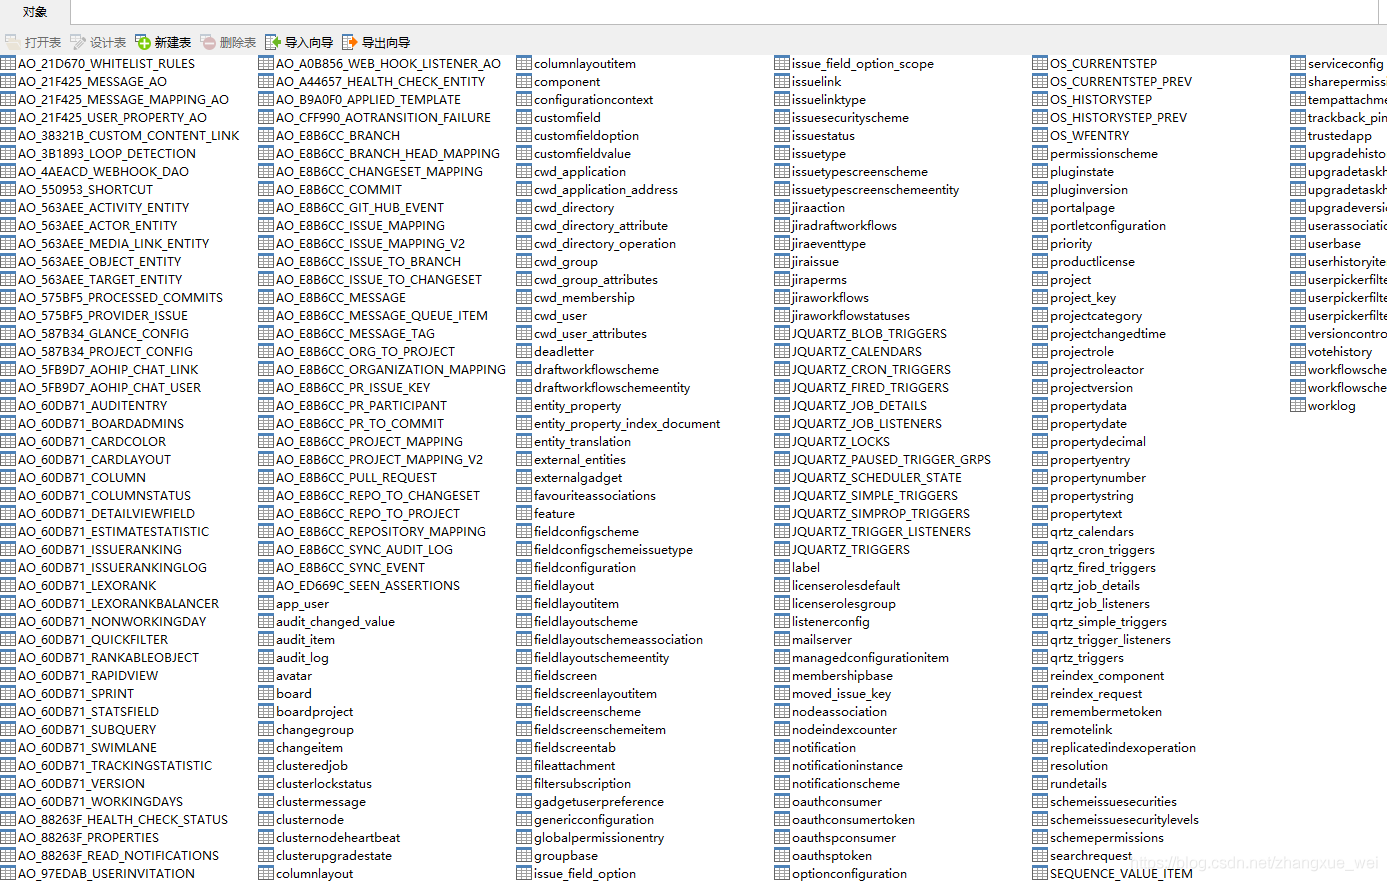Select the table icon for serviceconfig
Image resolution: width=1387 pixels, height=881 pixels.
pos(1298,63)
